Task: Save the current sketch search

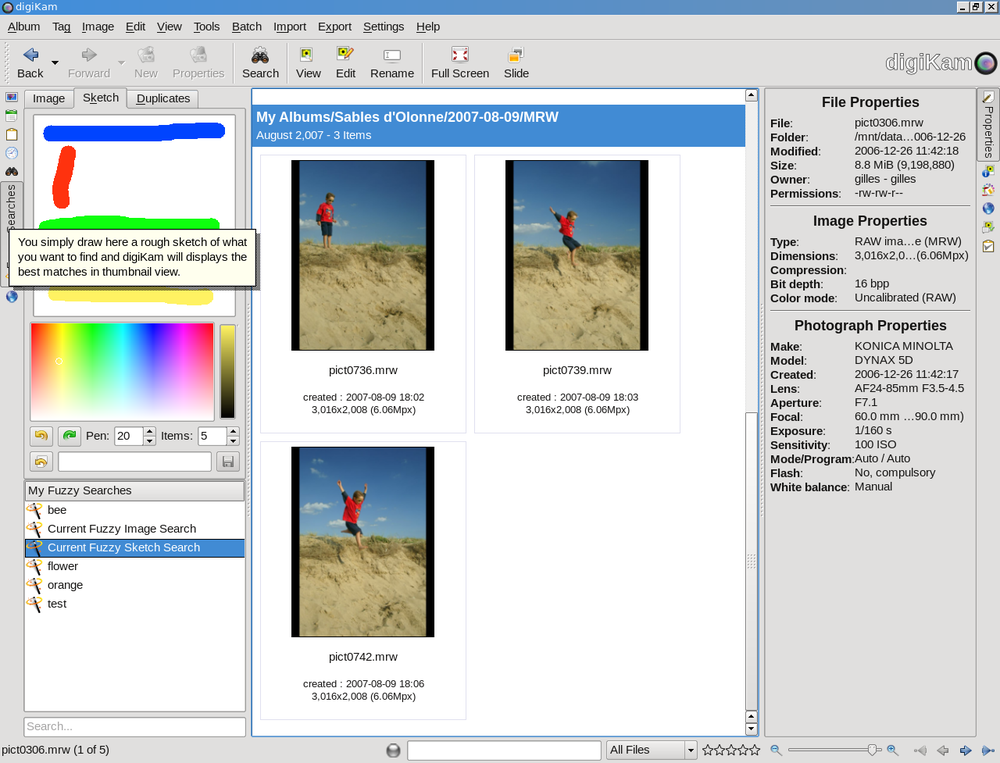Action: 228,462
